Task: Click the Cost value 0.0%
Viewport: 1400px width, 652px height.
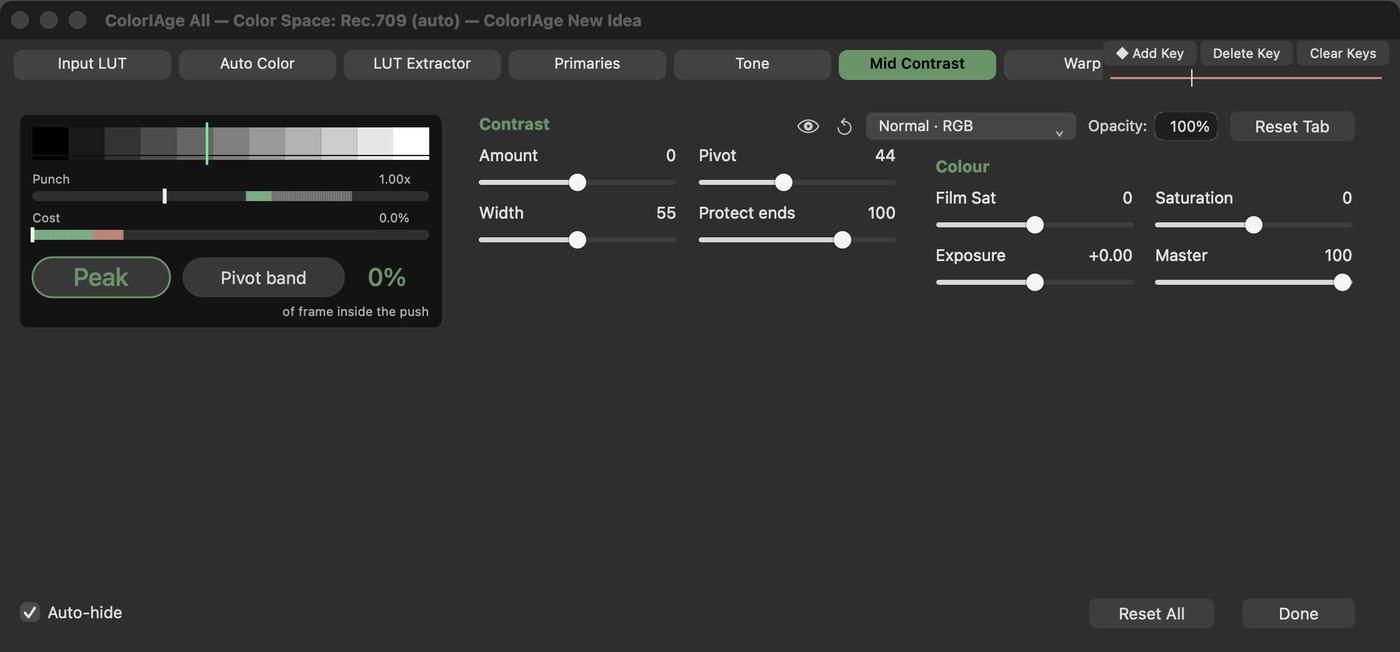Action: point(394,218)
